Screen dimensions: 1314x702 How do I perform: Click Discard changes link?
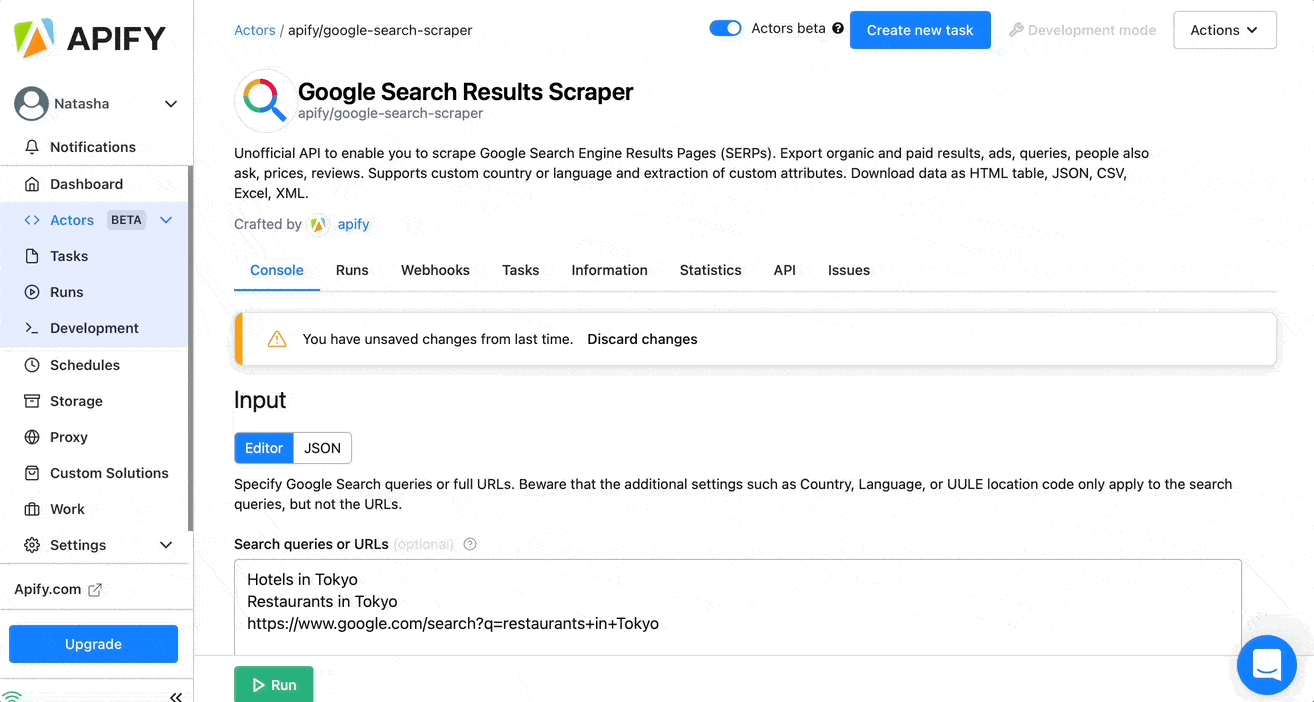point(642,339)
